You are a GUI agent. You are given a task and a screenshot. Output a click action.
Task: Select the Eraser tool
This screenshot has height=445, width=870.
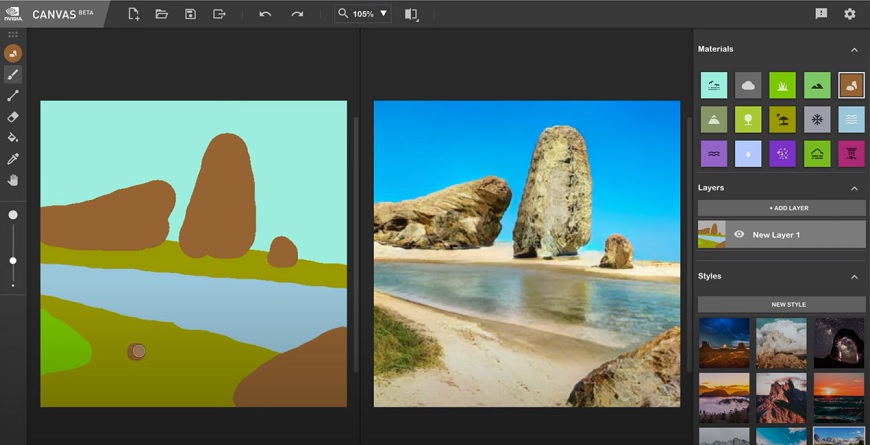coord(13,117)
